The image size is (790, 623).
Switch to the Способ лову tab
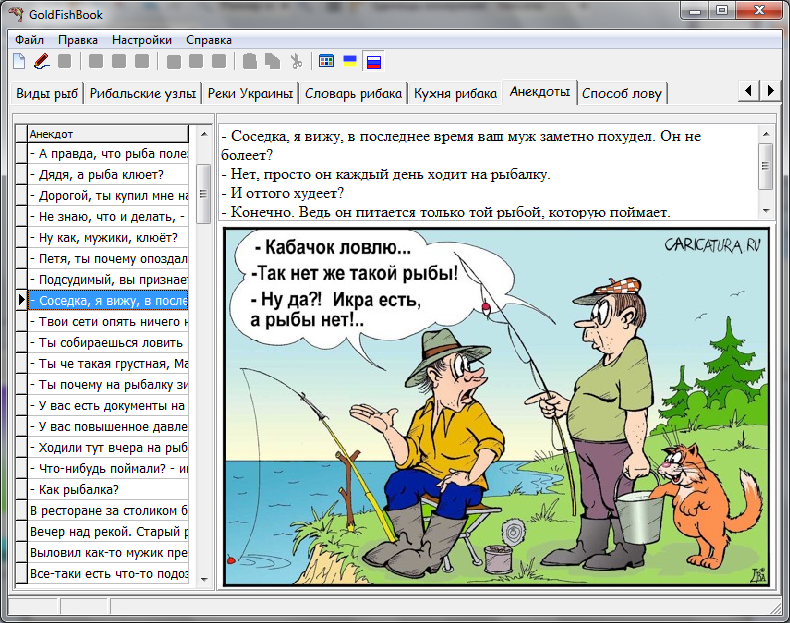622,94
